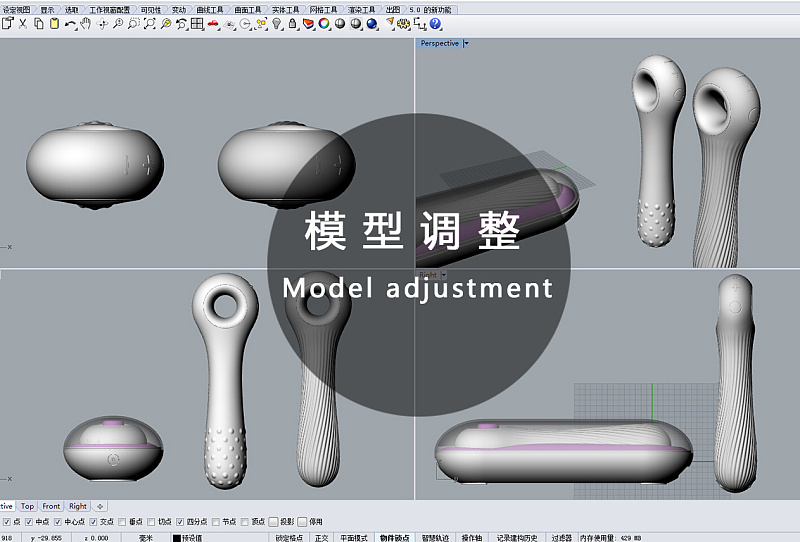The height and width of the screenshot is (542, 800).
Task: Open the color wheel icon
Action: (324, 23)
